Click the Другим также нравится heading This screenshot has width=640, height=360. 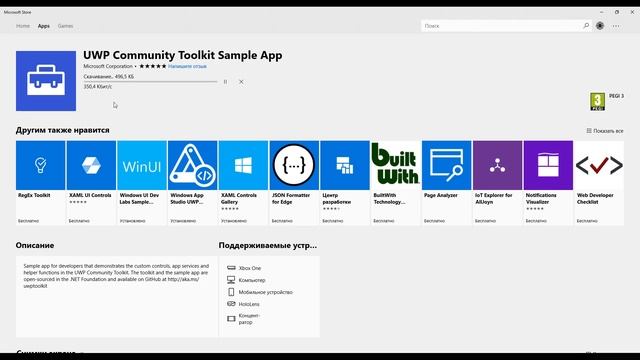(x=62, y=130)
